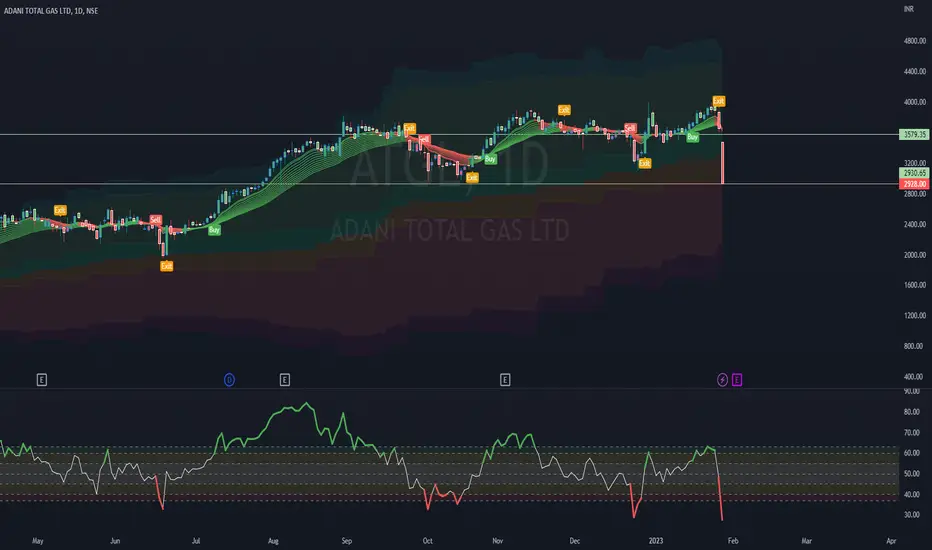Select the Exit label in late November
Screen dimensions: 932x550
564,110
